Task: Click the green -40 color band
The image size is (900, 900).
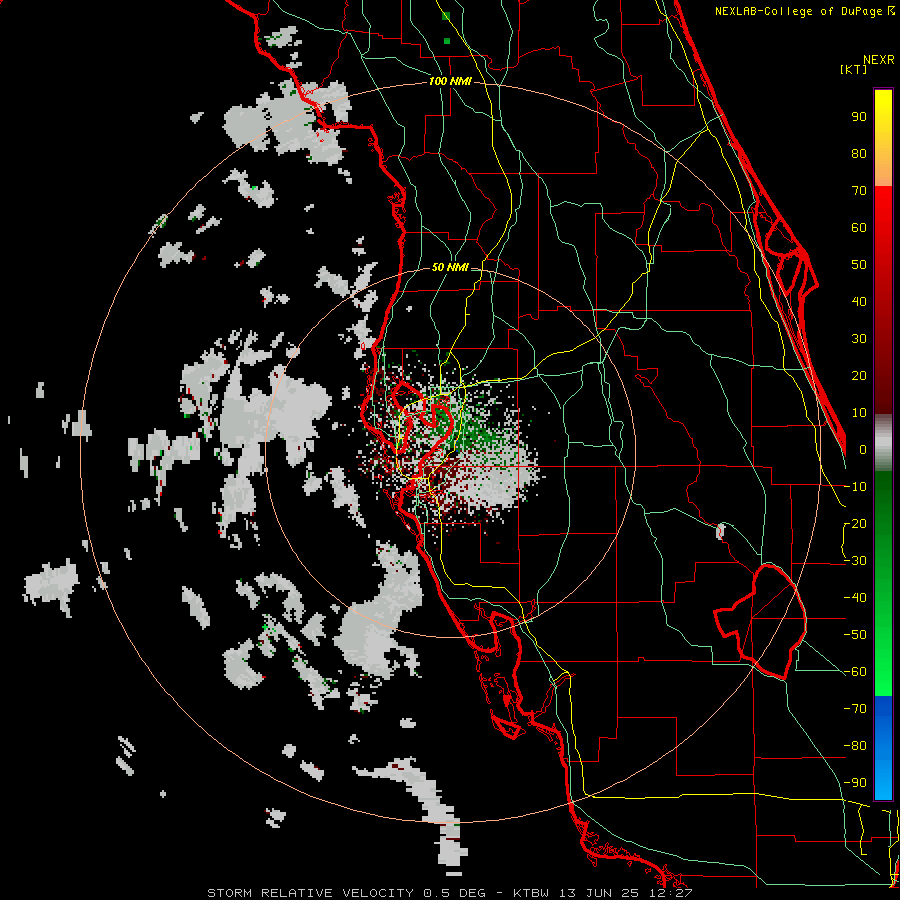Action: pyautogui.click(x=883, y=598)
